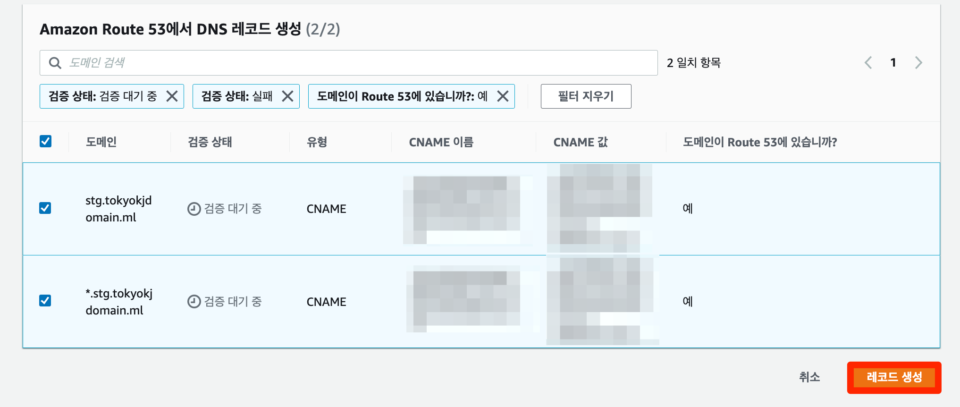Remove the '검증 대기 중' filter chip

pyautogui.click(x=172, y=96)
